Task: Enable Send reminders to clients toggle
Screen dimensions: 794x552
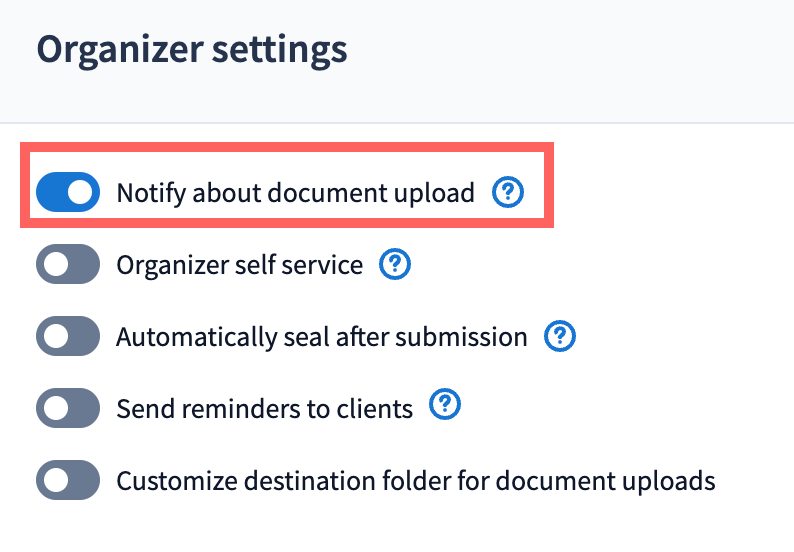Action: coord(68,409)
